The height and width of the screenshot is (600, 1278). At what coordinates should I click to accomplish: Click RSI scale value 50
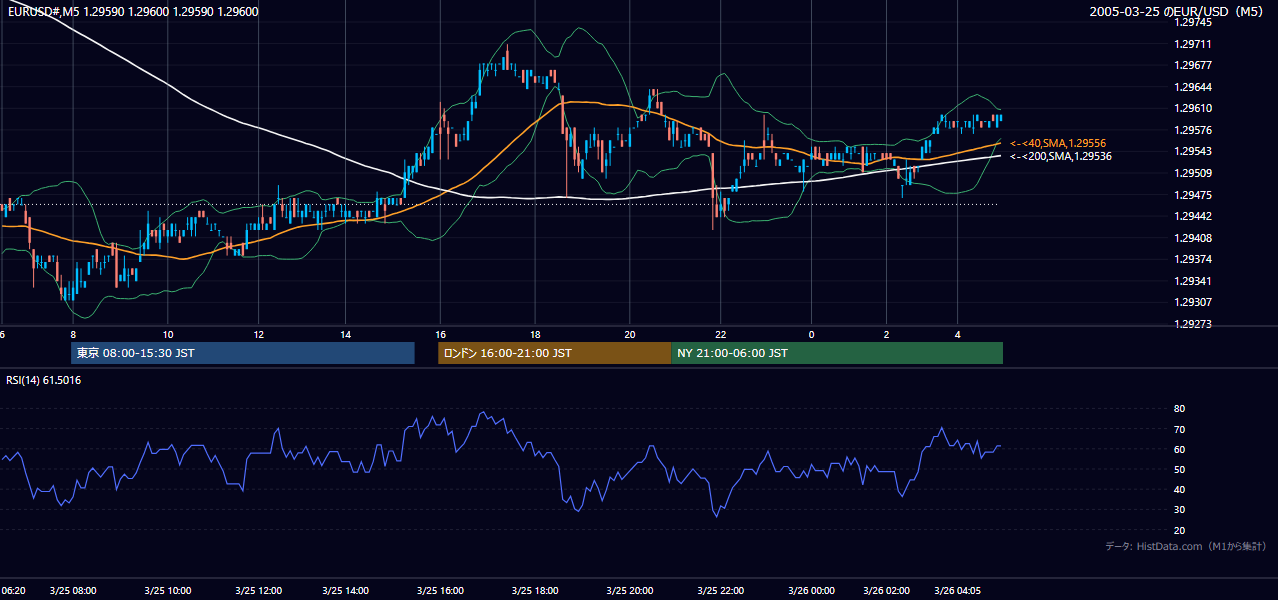1179,469
